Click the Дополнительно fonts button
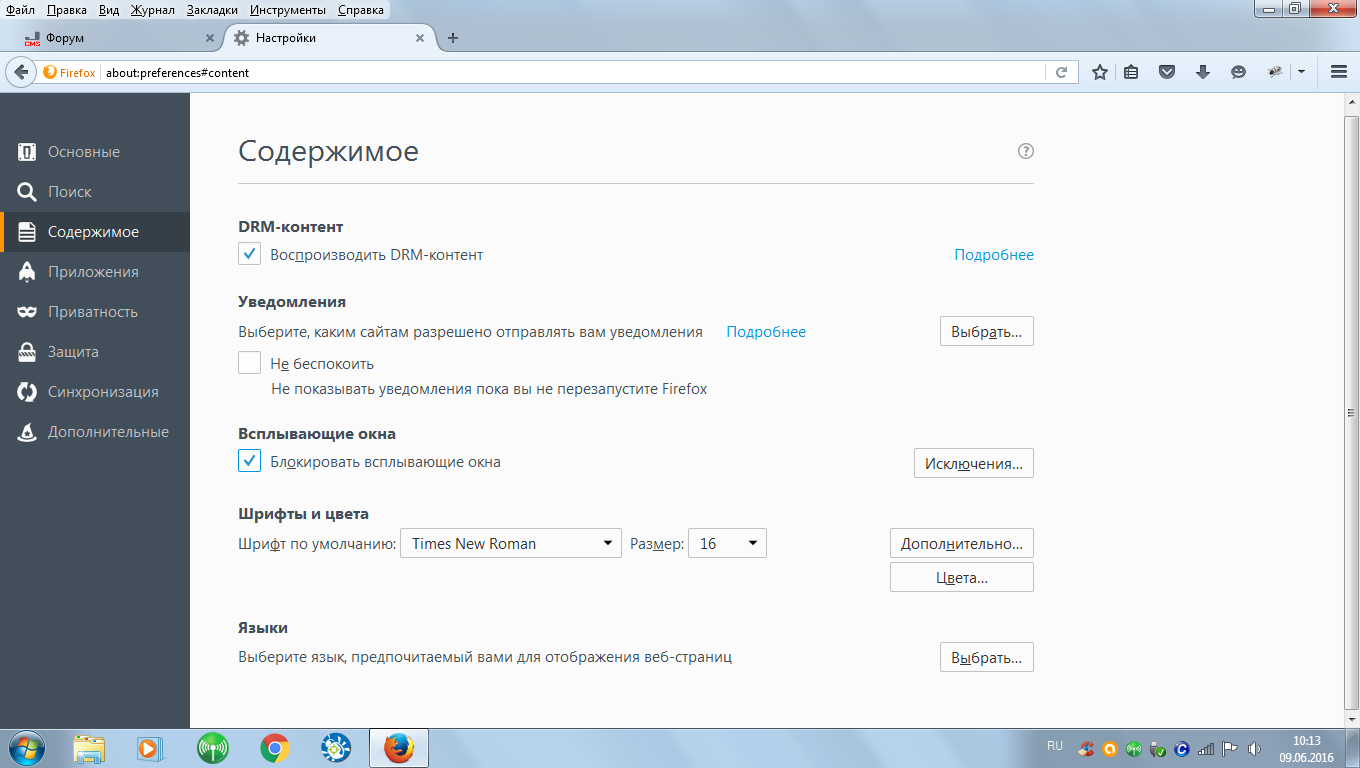 point(962,544)
